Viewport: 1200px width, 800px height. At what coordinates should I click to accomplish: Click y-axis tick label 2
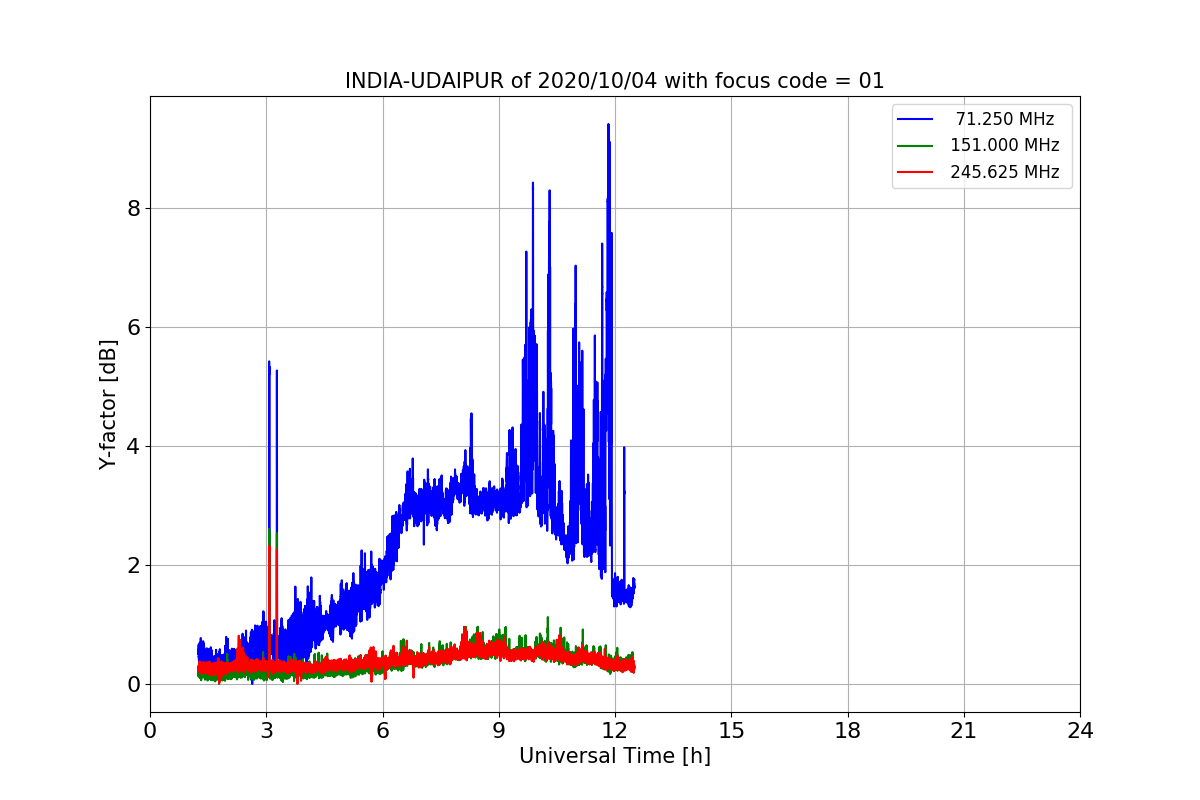pos(132,566)
